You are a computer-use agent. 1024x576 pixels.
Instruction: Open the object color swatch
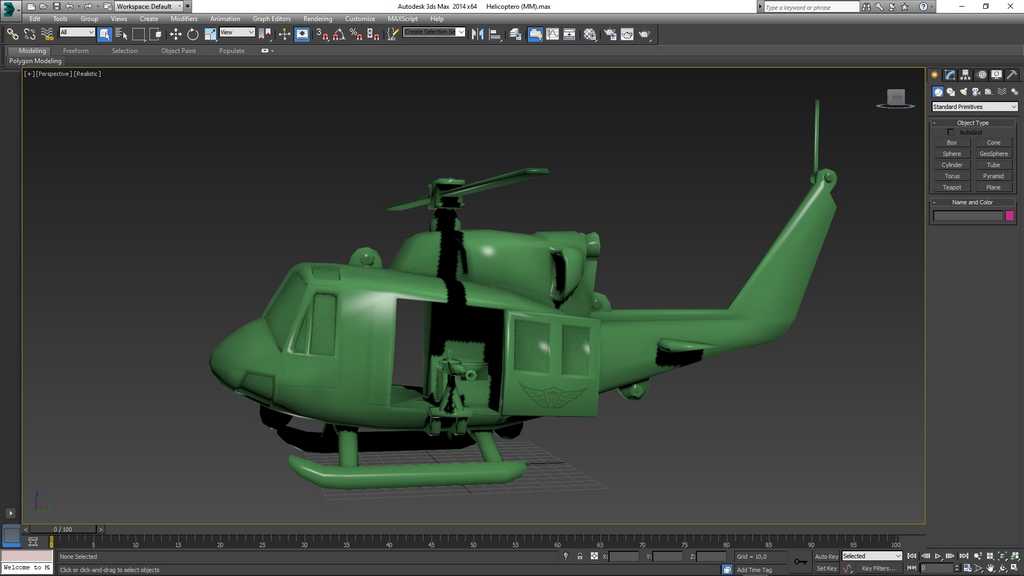click(x=1008, y=215)
